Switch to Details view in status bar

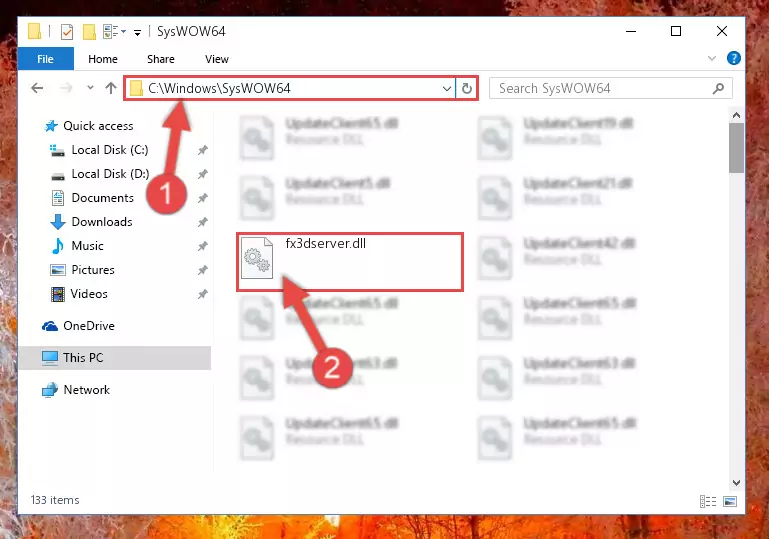(708, 501)
